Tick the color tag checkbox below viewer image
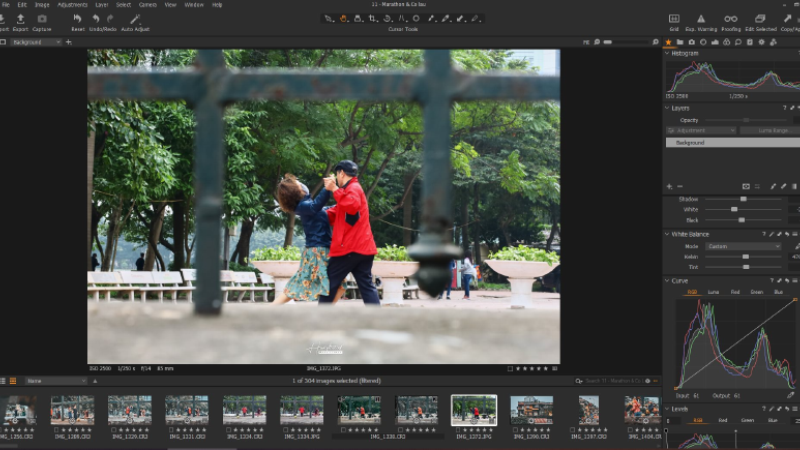800x450 pixels. tap(510, 368)
